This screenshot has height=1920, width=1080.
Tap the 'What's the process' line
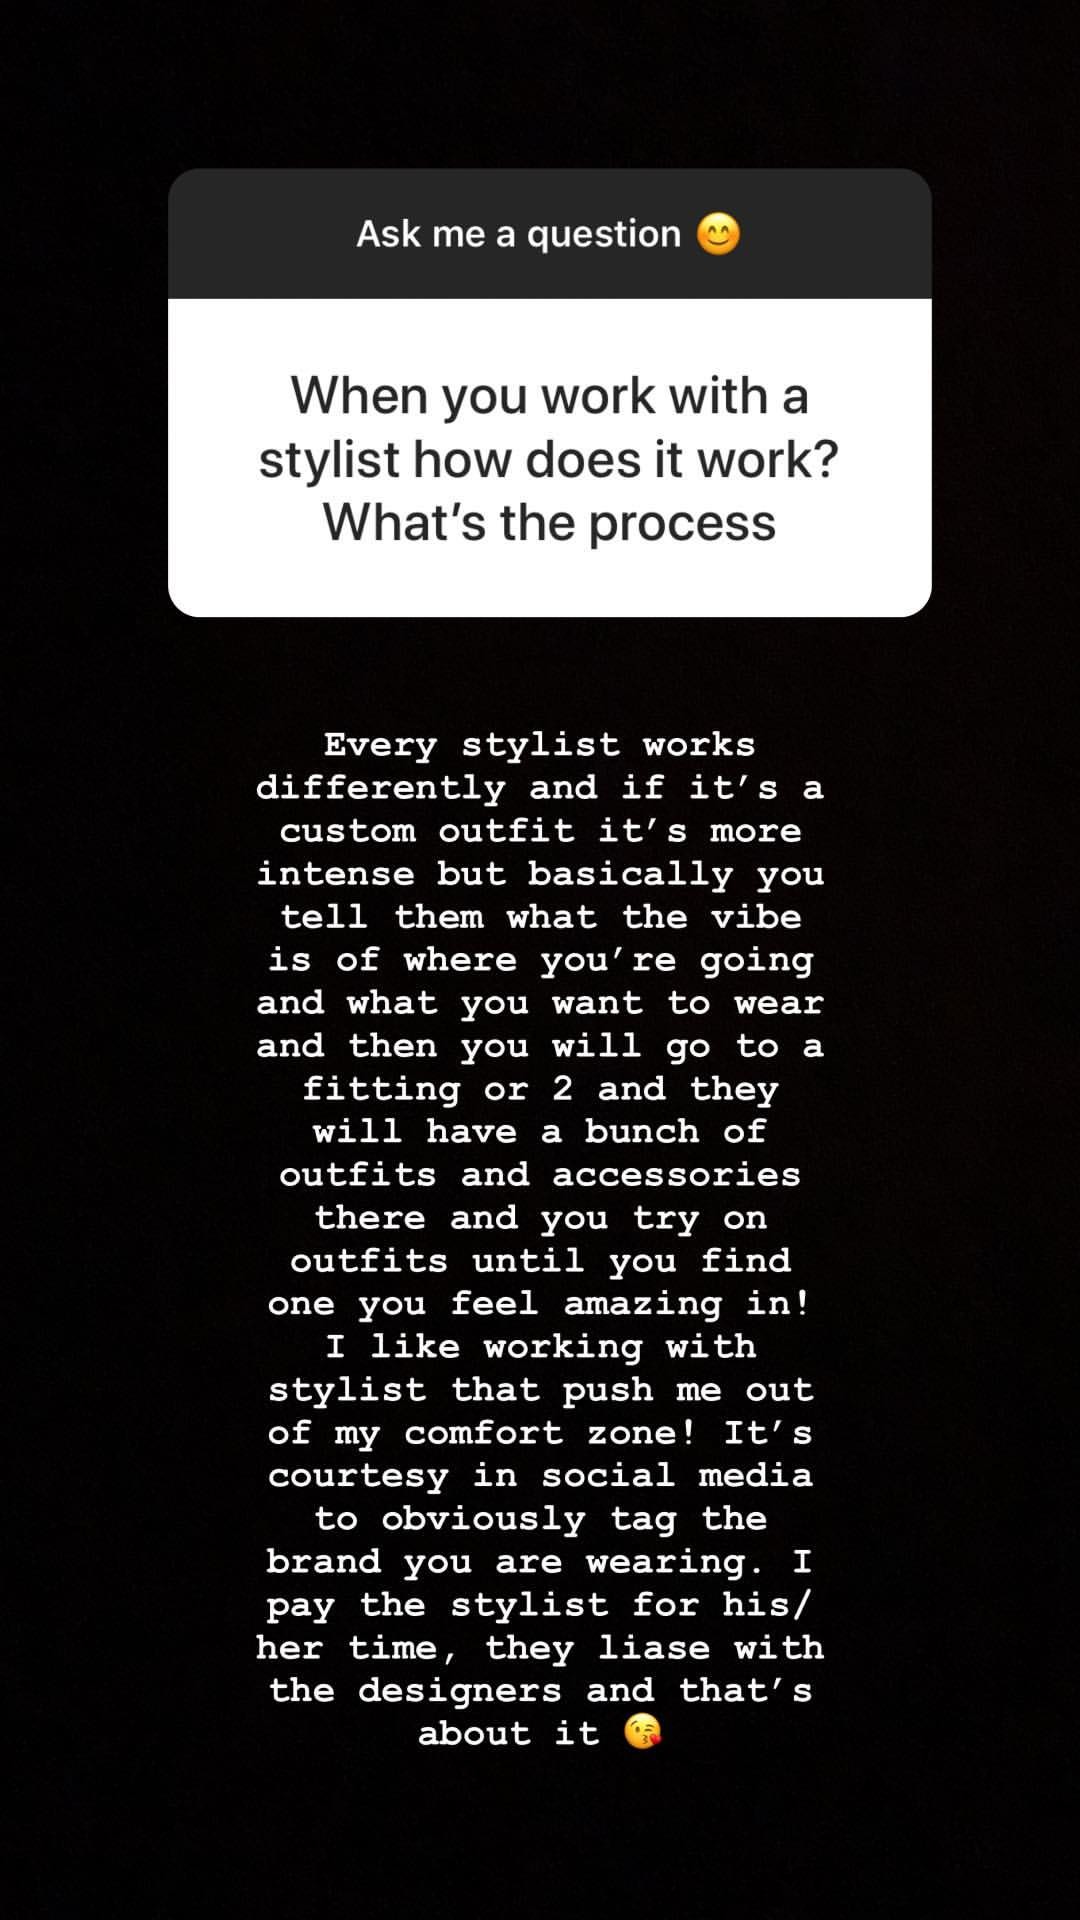pyautogui.click(x=549, y=522)
